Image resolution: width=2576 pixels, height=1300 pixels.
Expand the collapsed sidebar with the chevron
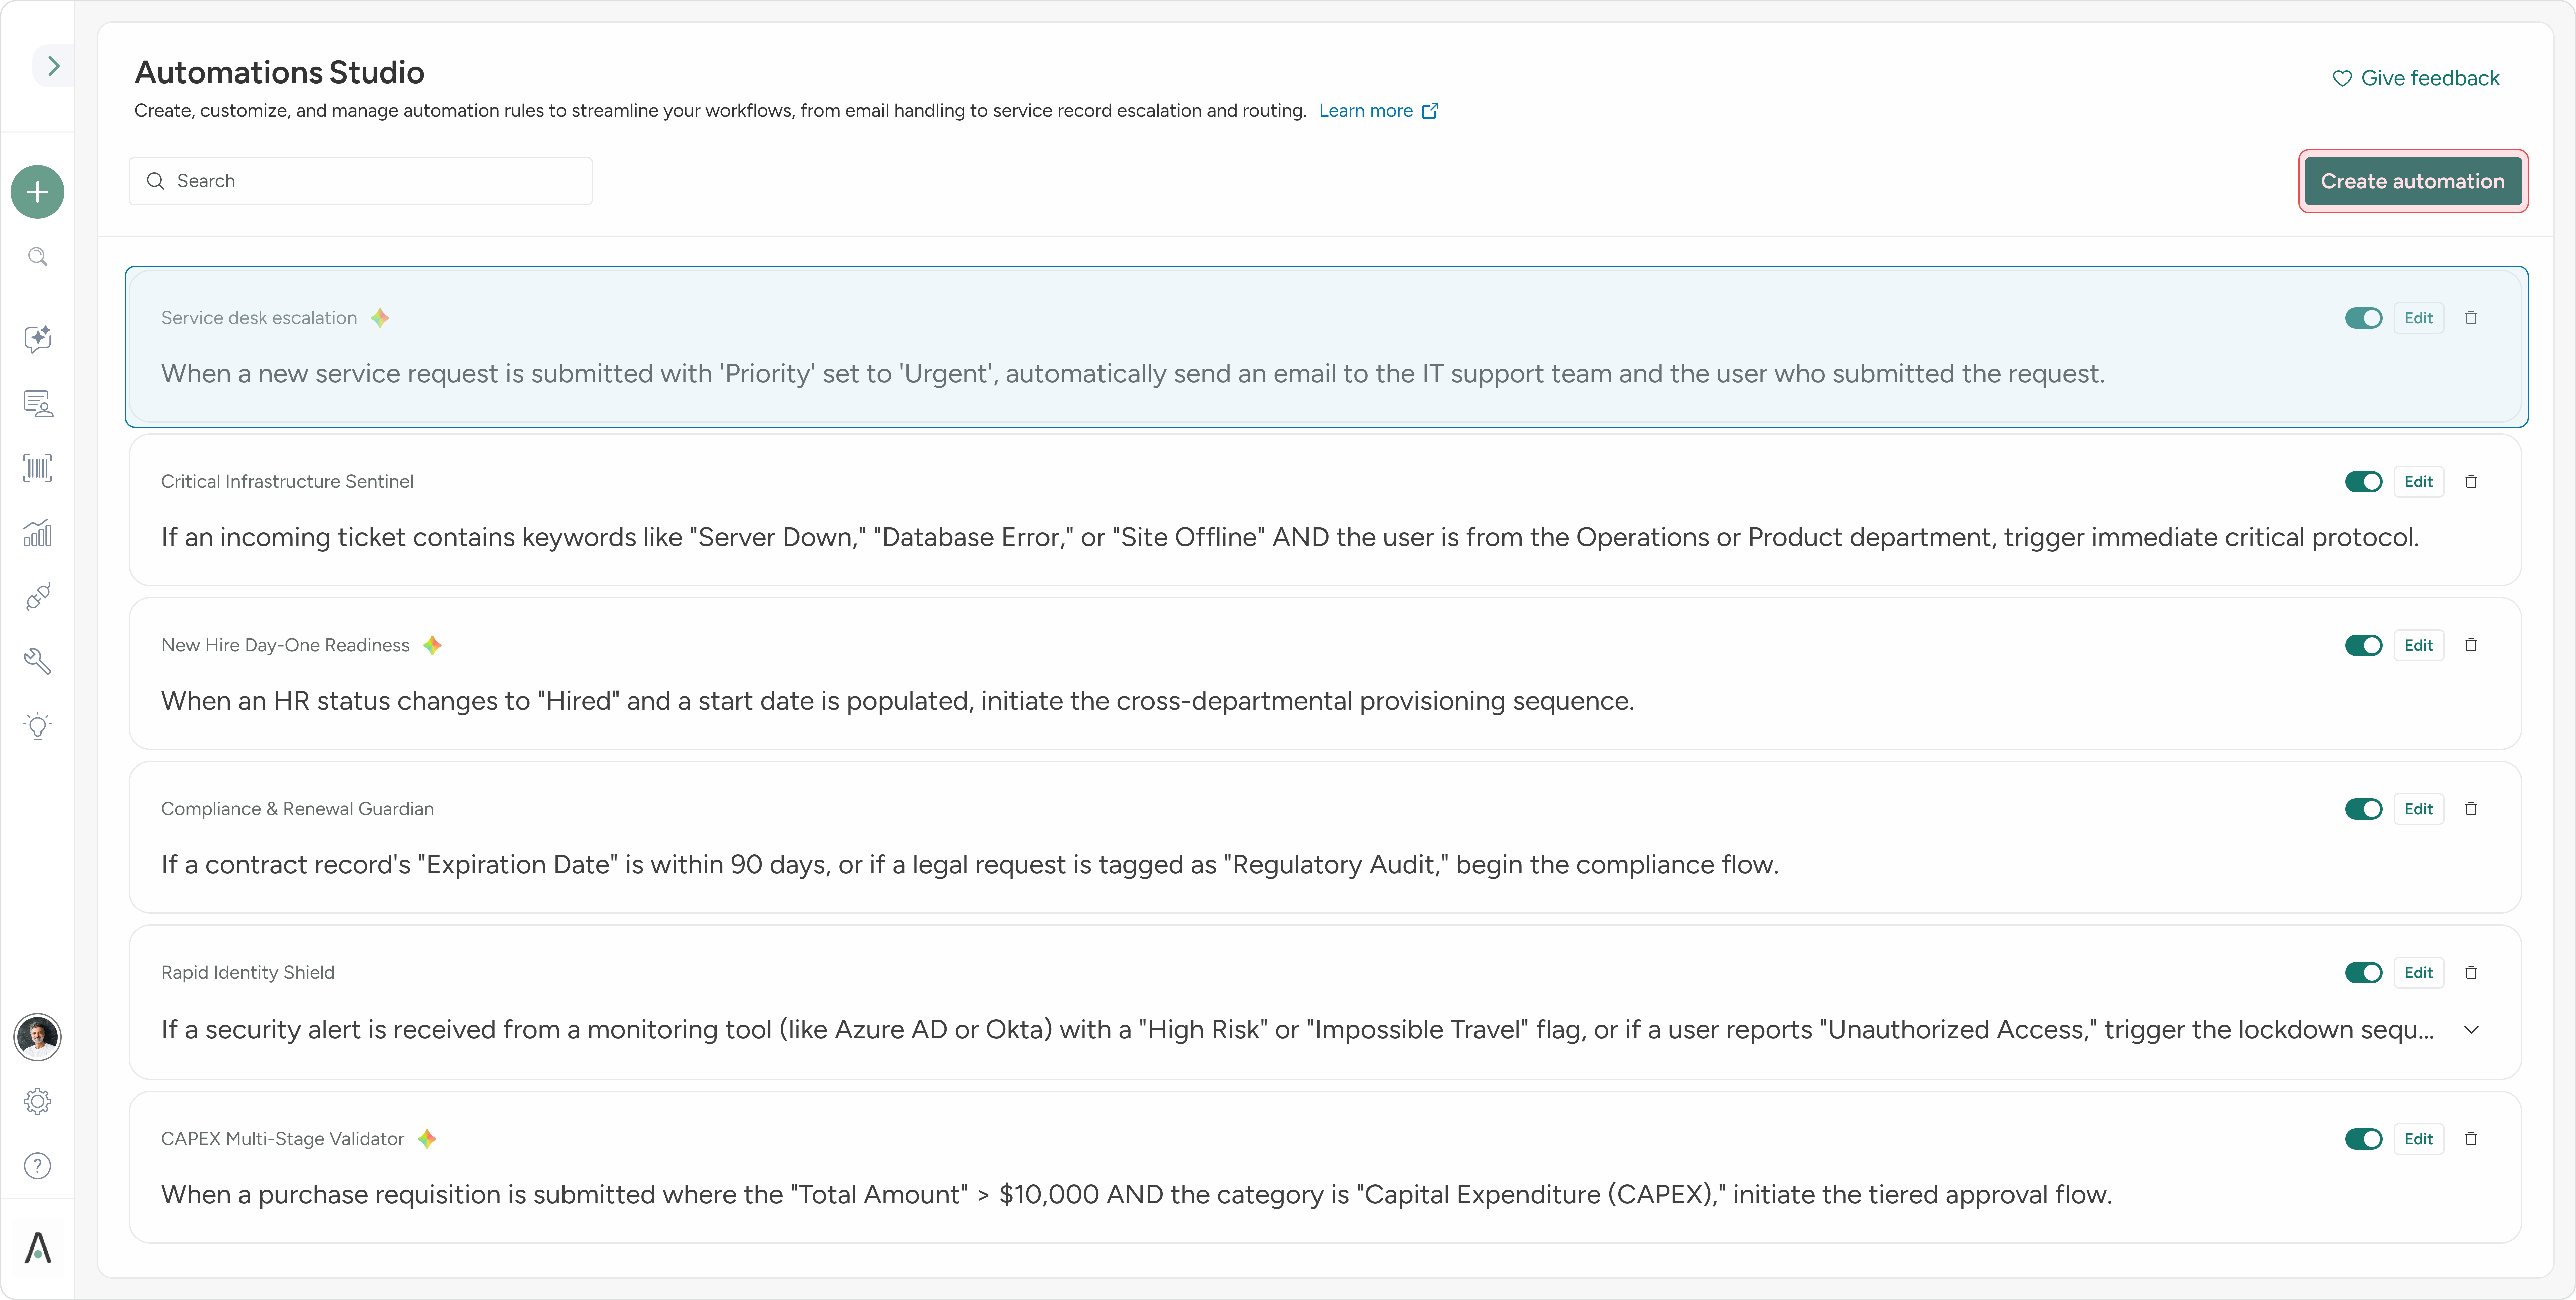click(53, 66)
